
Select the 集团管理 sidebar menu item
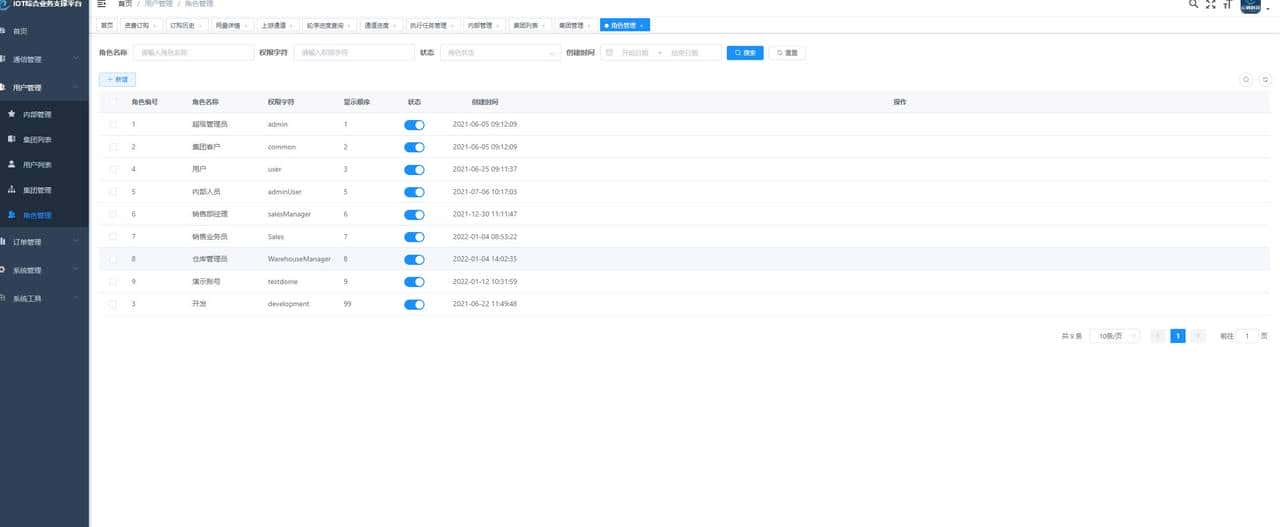(37, 190)
